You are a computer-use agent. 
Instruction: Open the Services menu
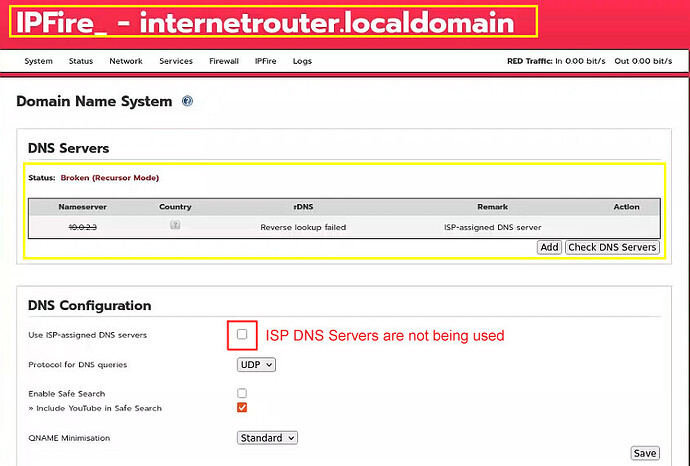176,61
